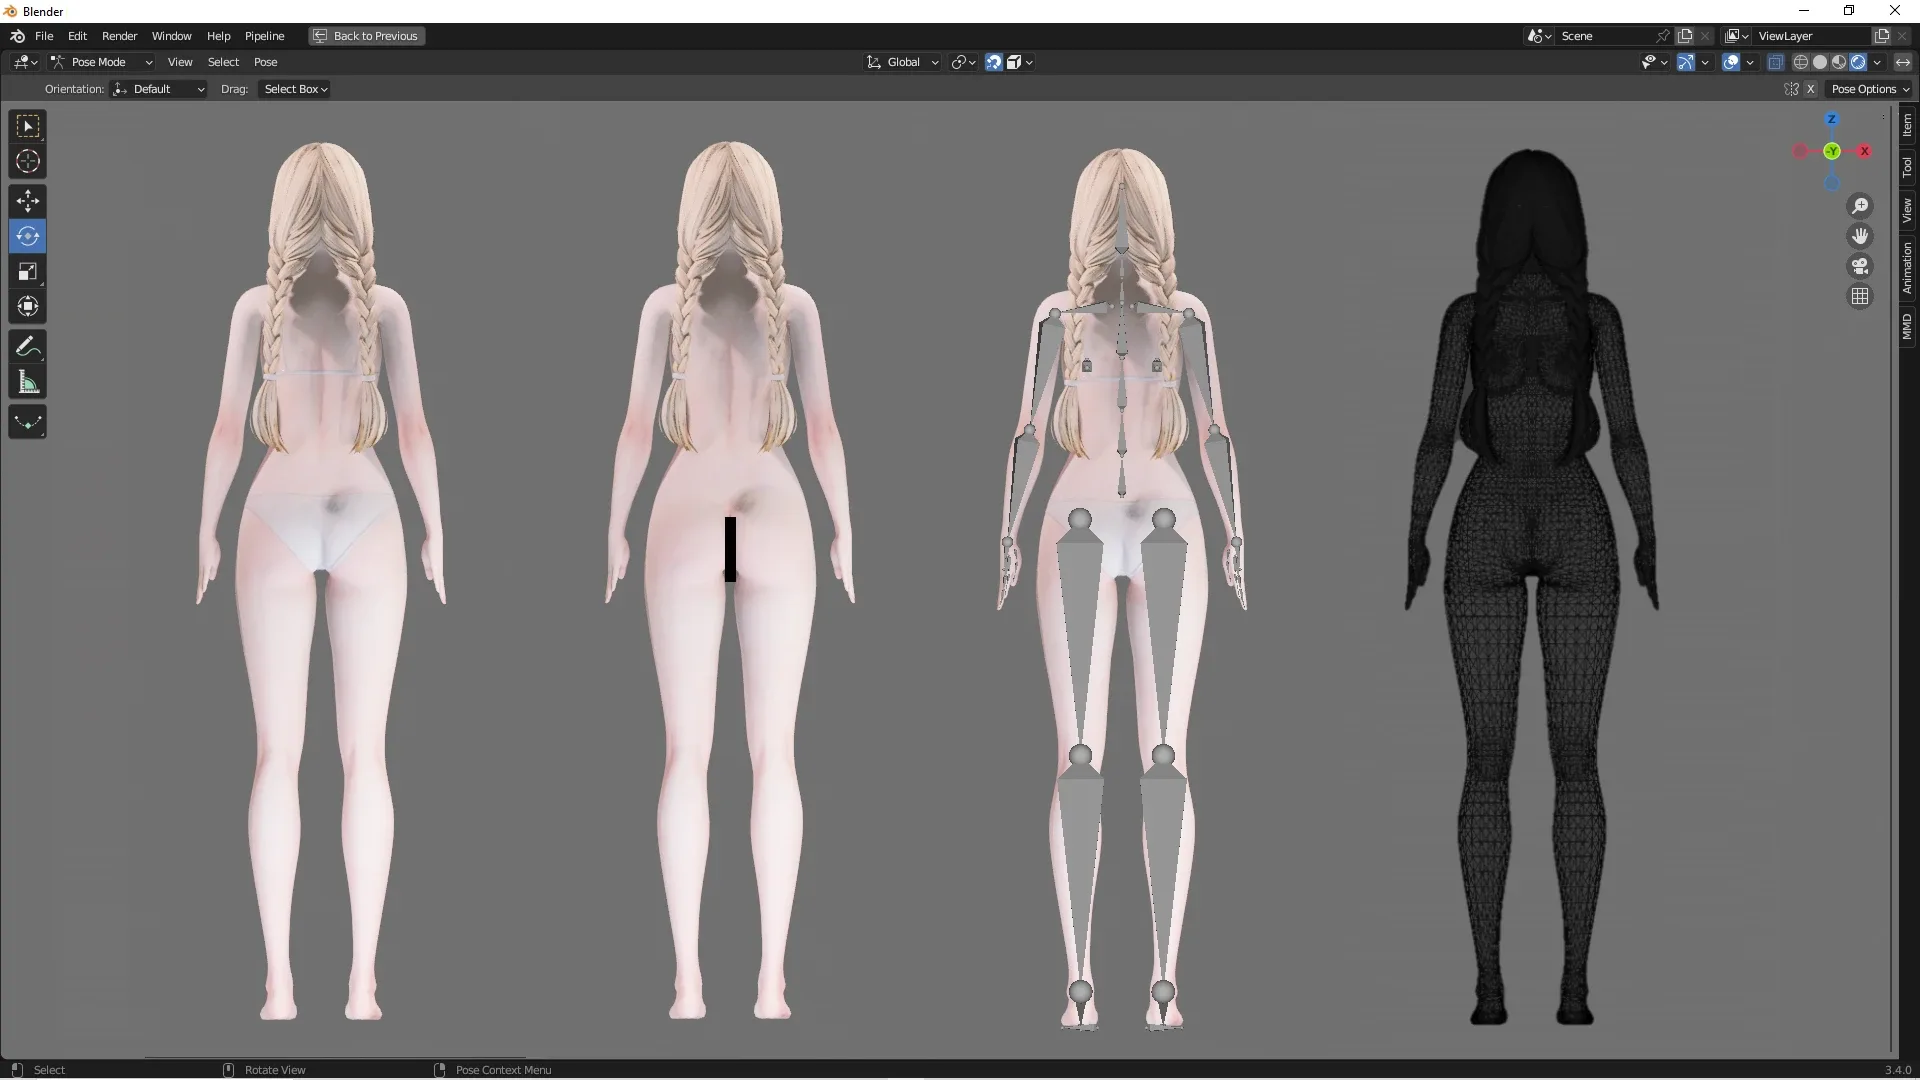Enable the snapping magnet toggle
The width and height of the screenshot is (1920, 1080).
[x=992, y=62]
